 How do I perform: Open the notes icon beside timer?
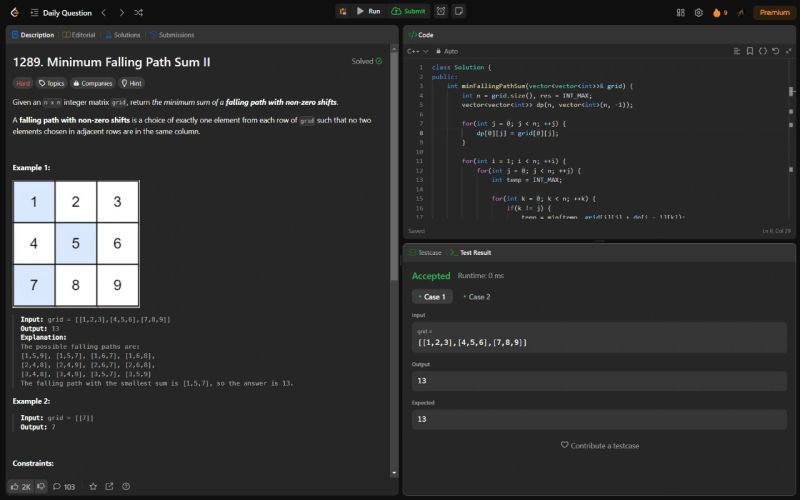(x=458, y=11)
